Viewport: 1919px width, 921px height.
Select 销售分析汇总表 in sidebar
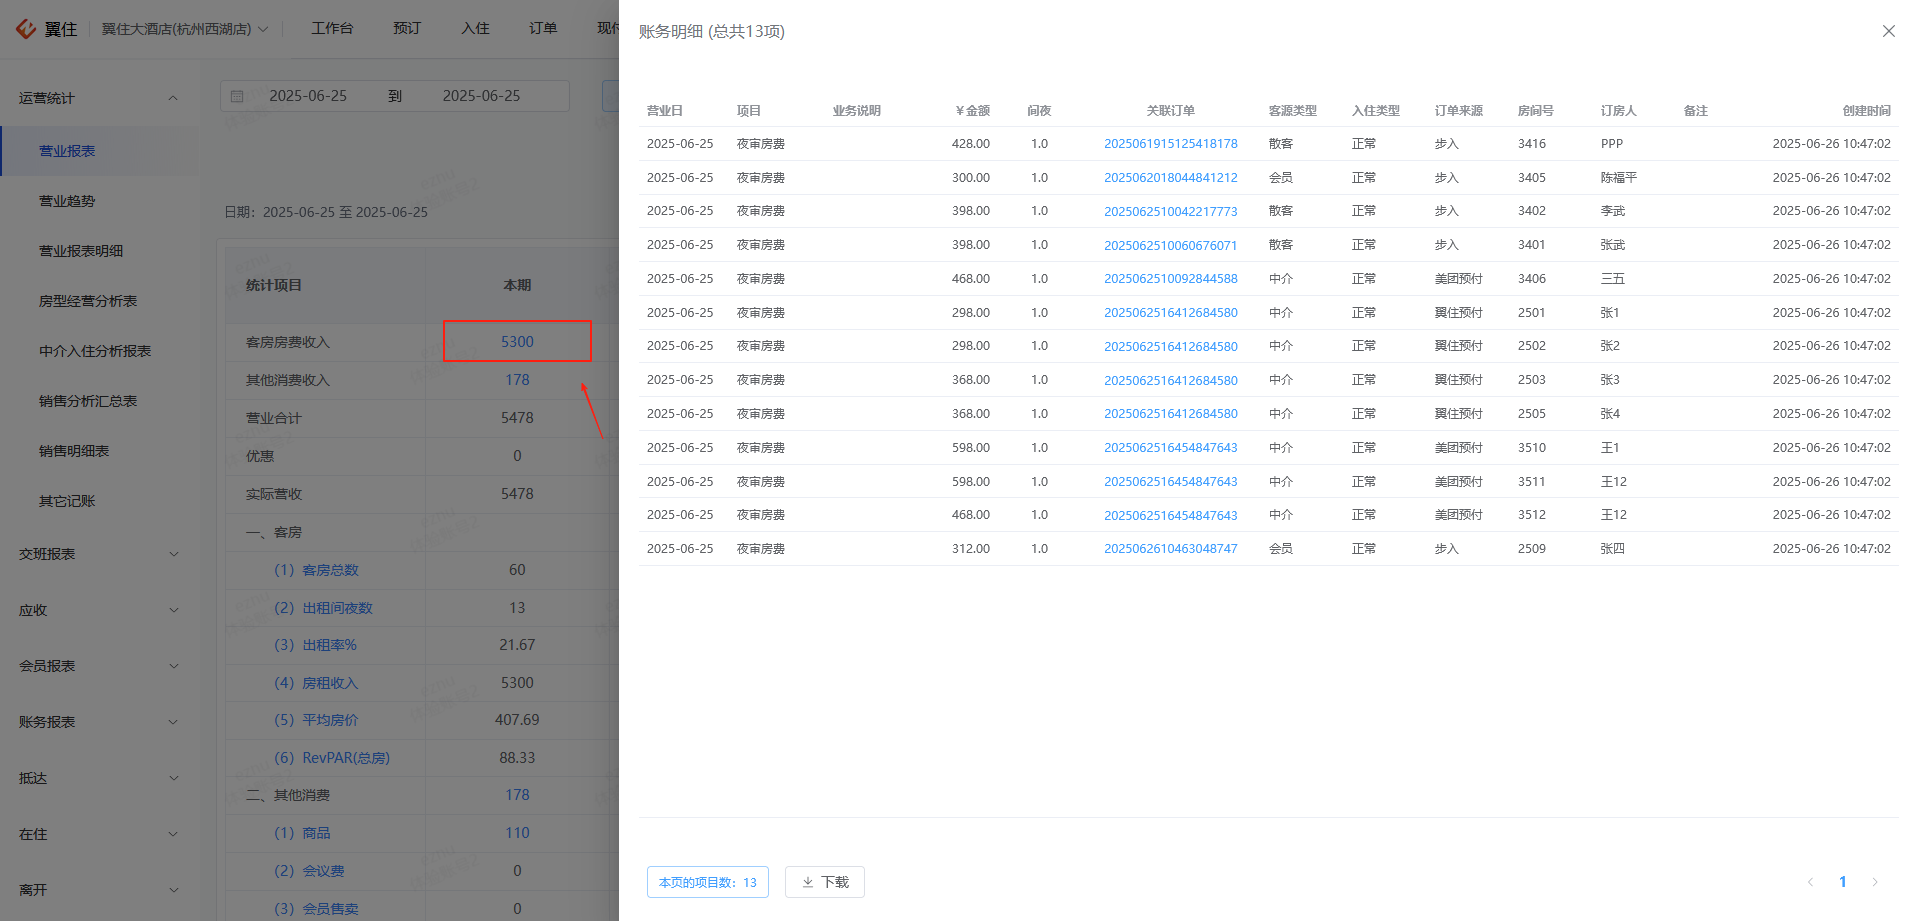pyautogui.click(x=98, y=401)
